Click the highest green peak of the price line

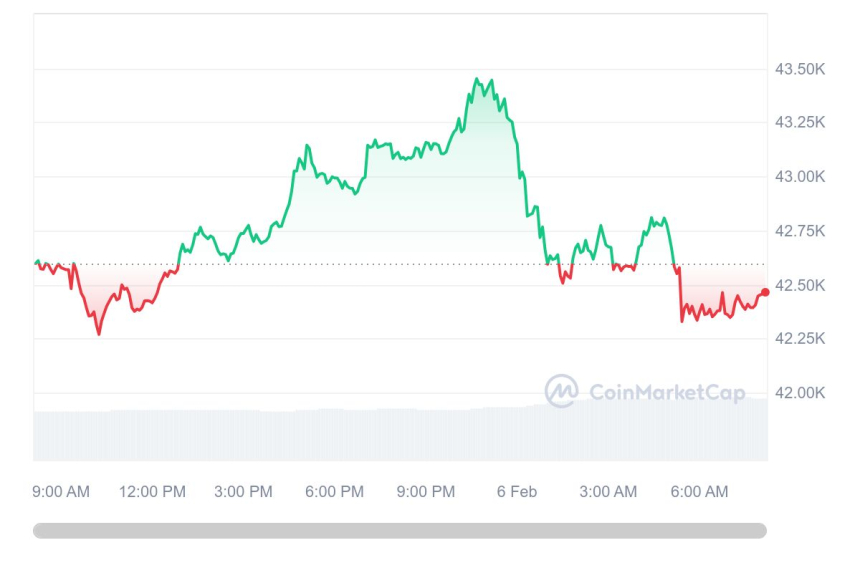[477, 79]
